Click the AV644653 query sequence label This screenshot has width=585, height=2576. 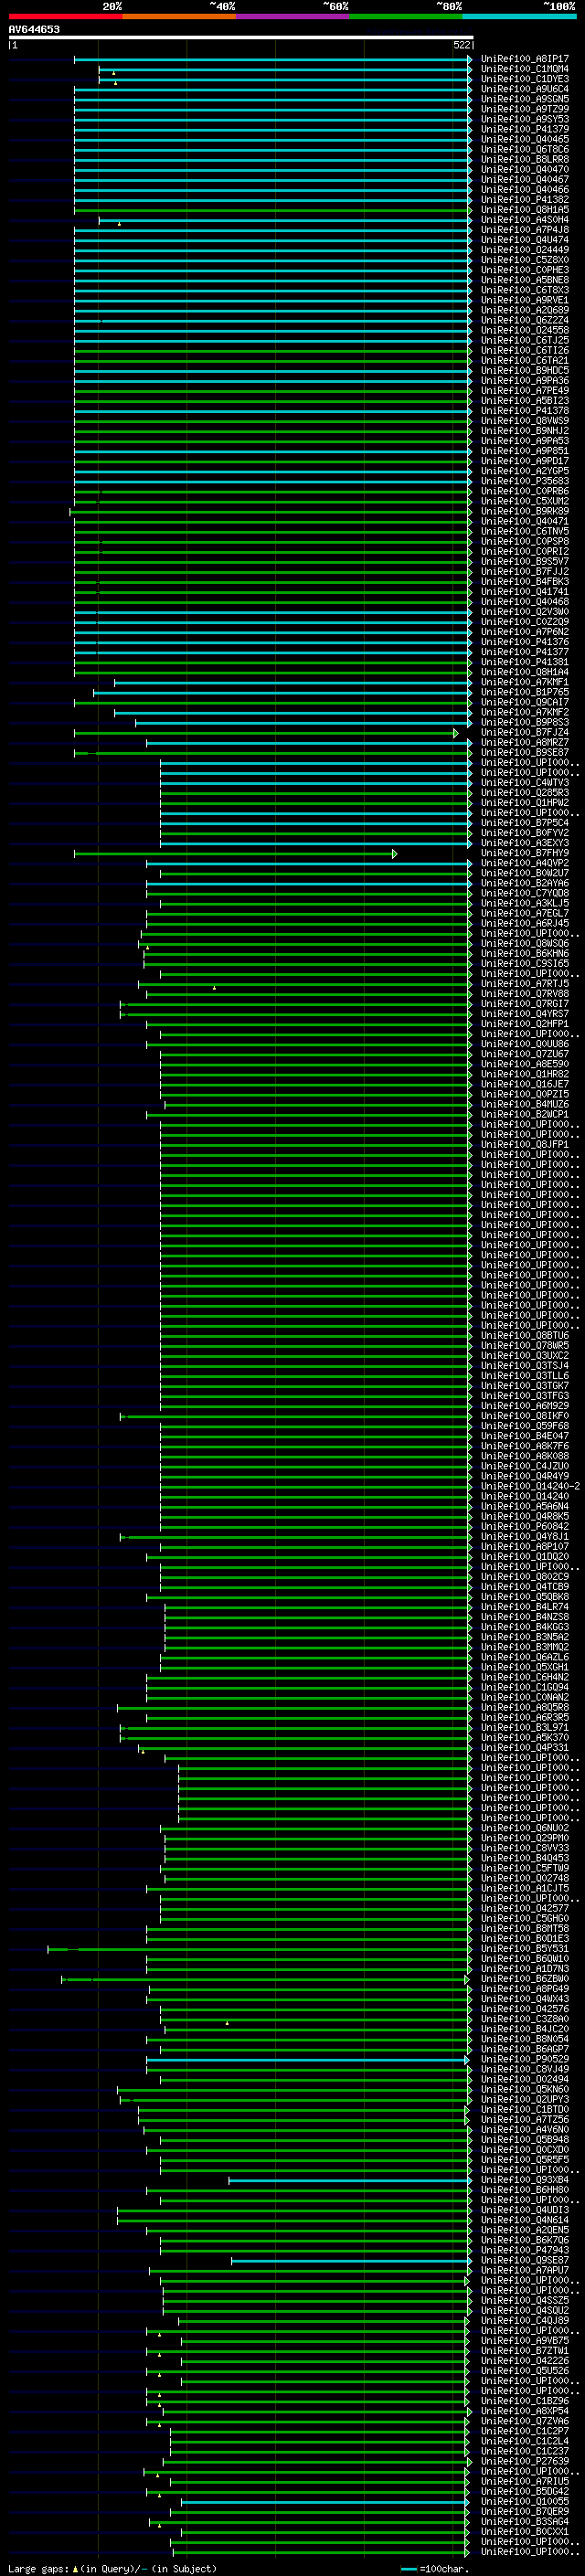(x=34, y=30)
